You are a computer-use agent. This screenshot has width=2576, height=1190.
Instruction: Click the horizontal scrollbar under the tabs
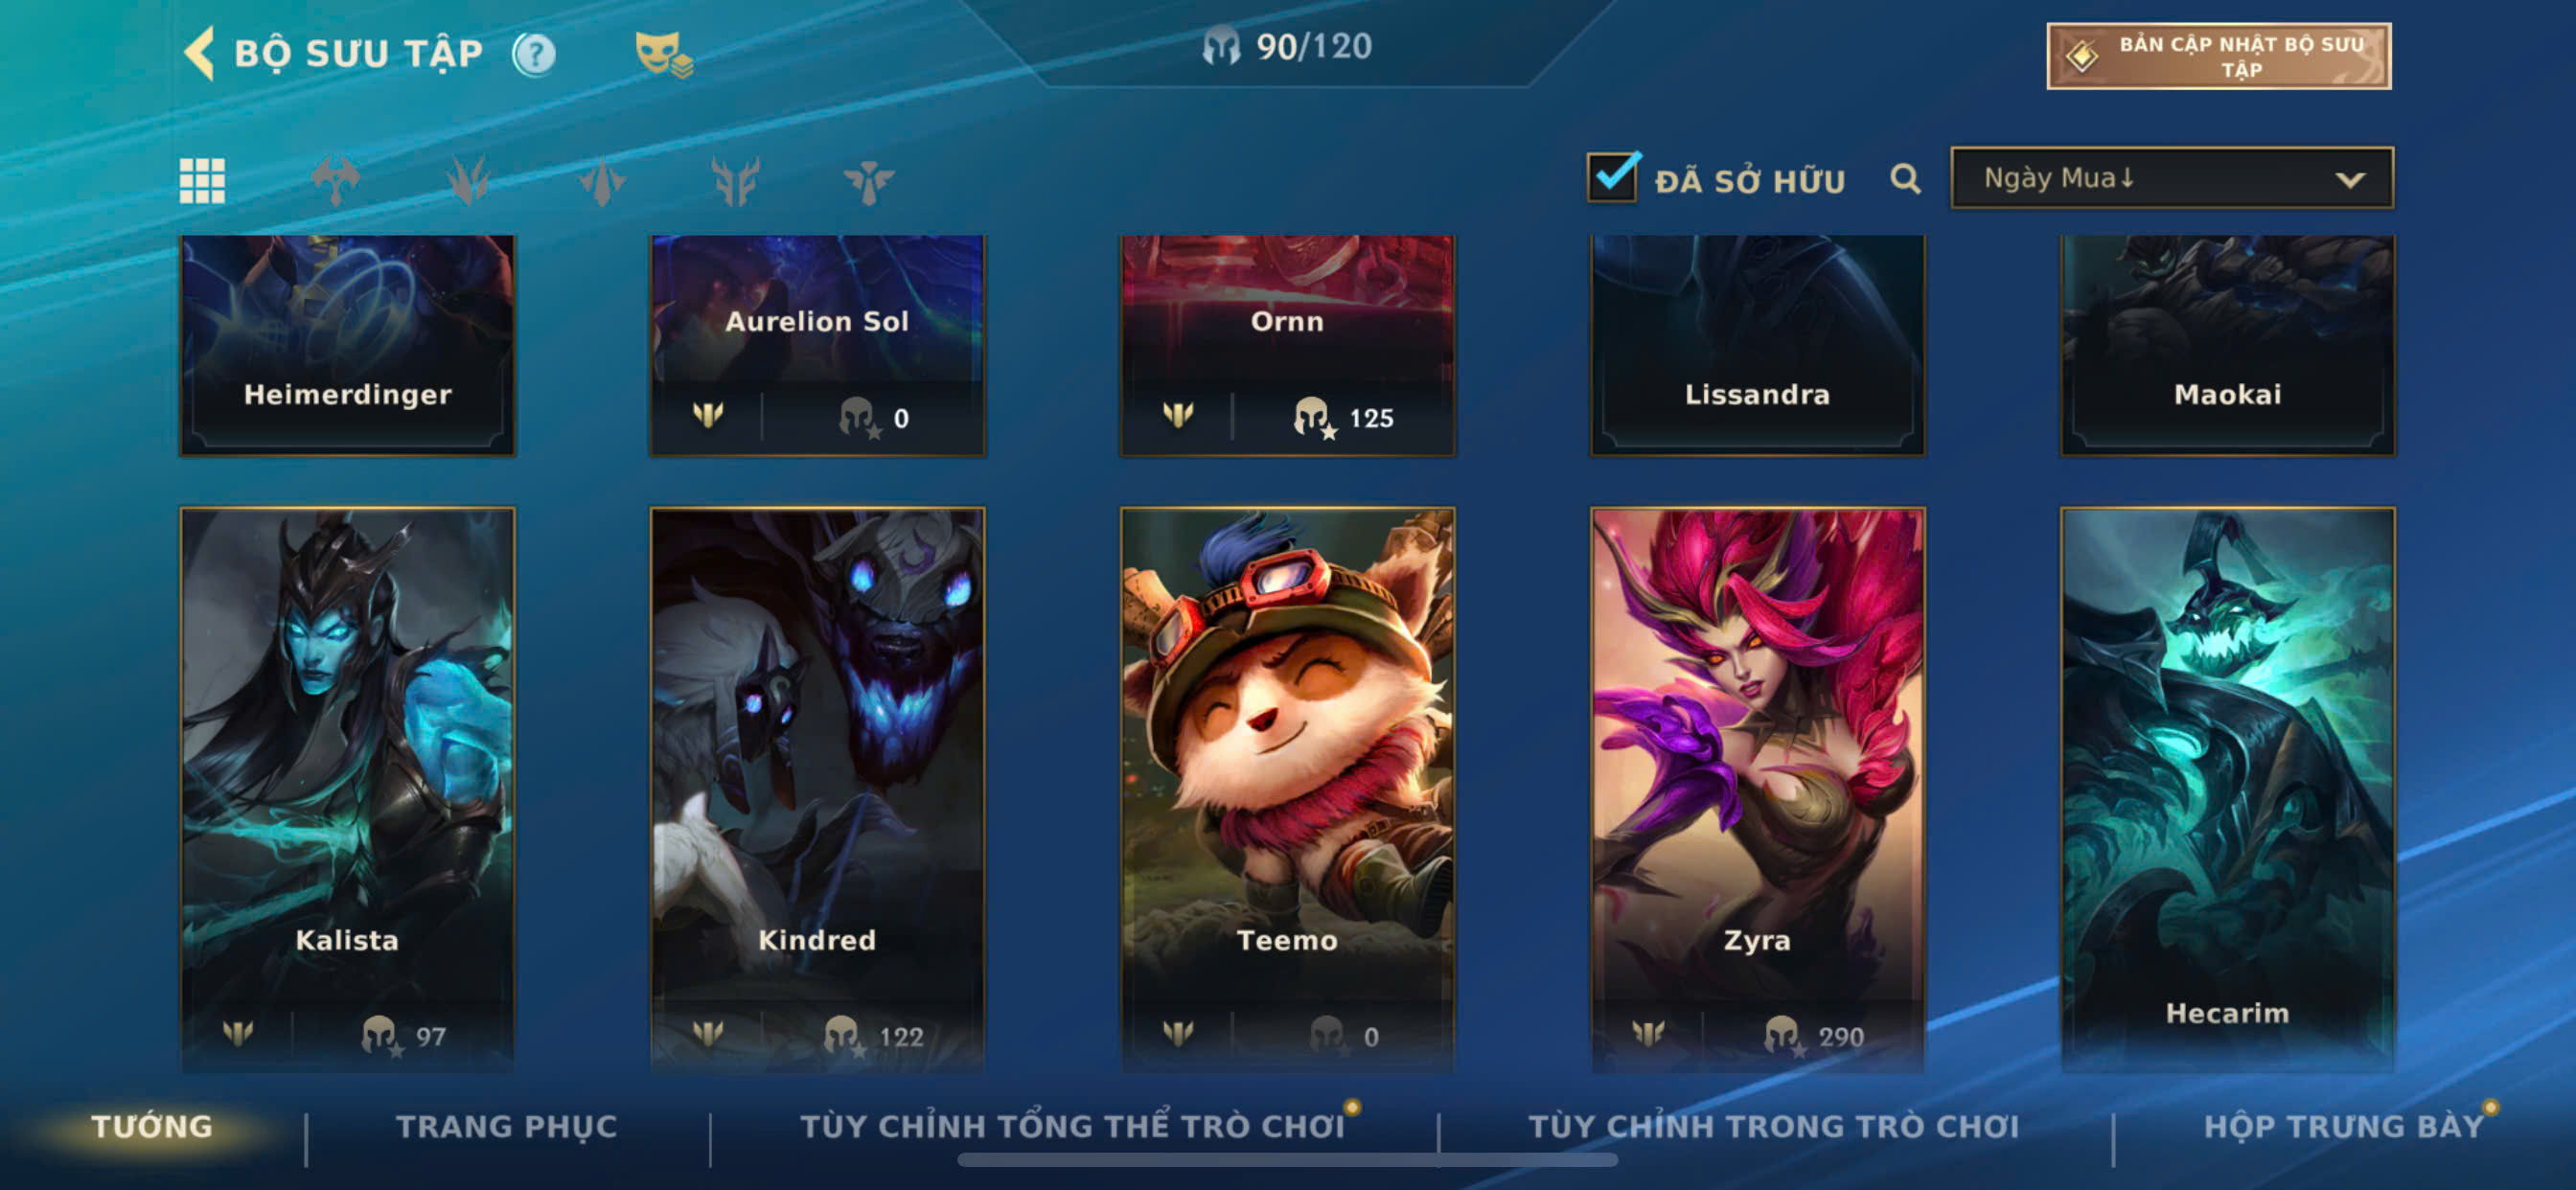pyautogui.click(x=1287, y=1160)
